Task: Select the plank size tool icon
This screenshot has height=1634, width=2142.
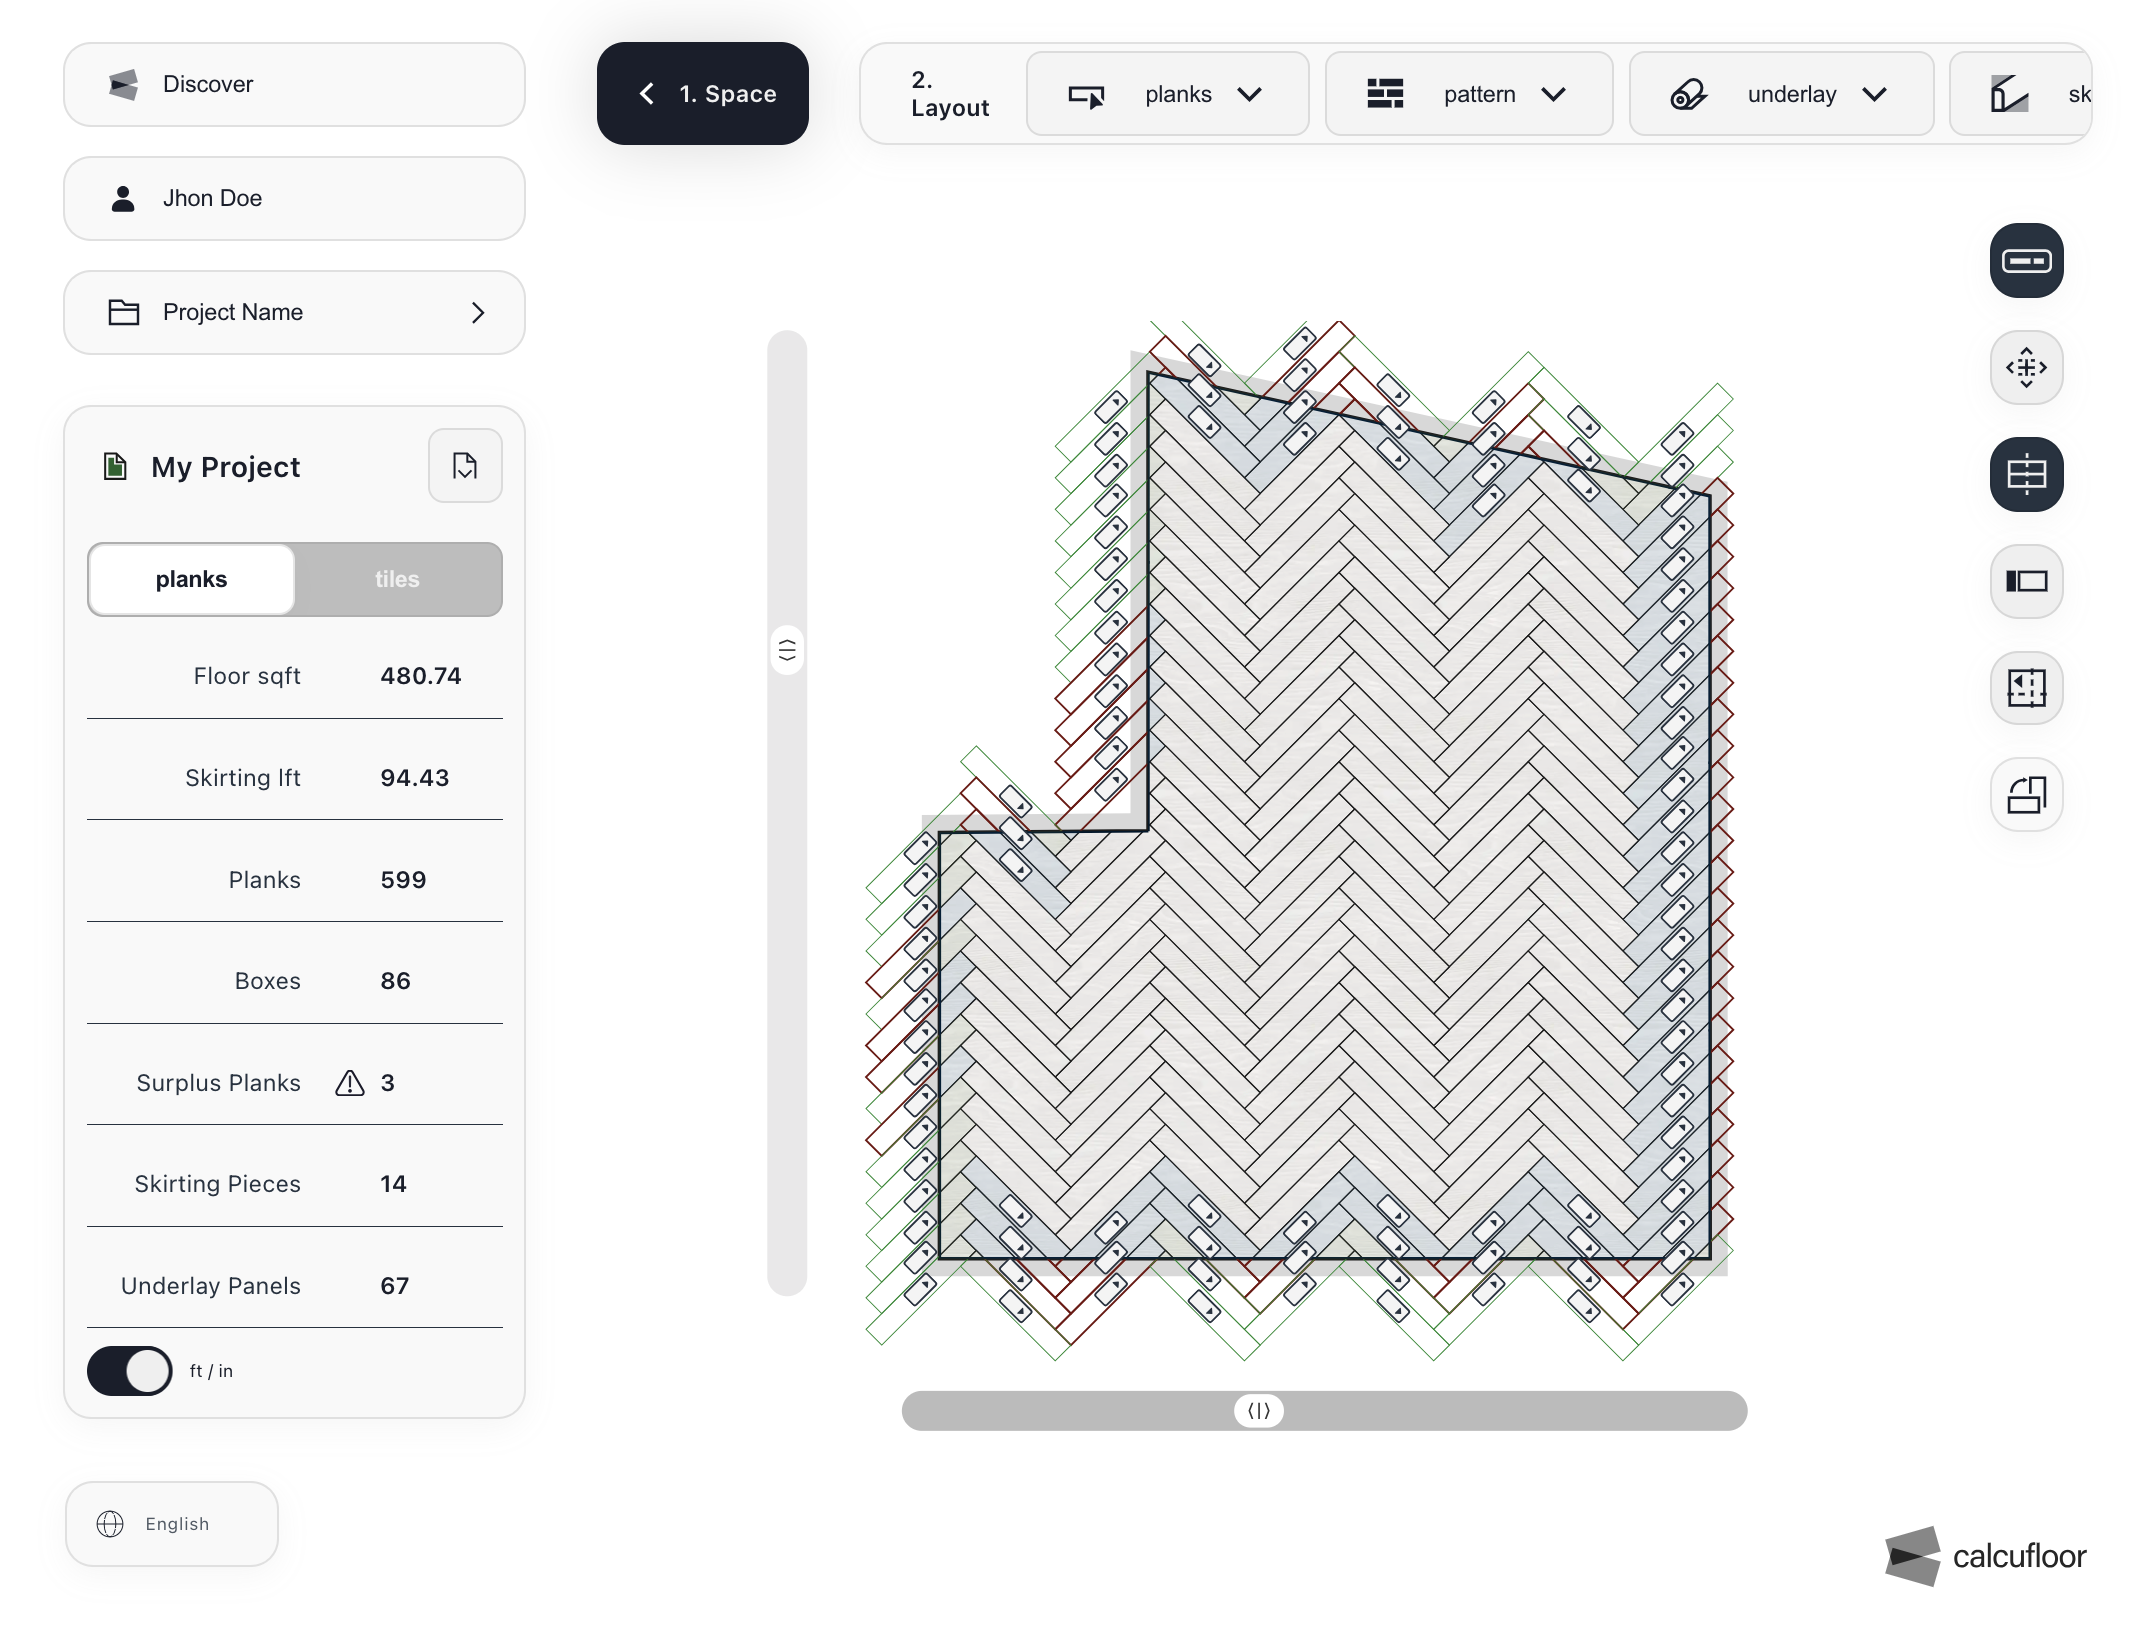Action: pyautogui.click(x=2027, y=260)
